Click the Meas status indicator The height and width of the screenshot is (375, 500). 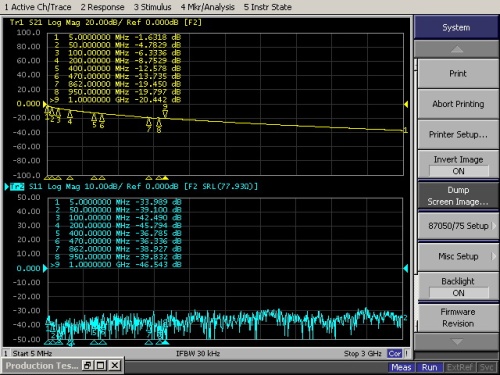tap(401, 367)
